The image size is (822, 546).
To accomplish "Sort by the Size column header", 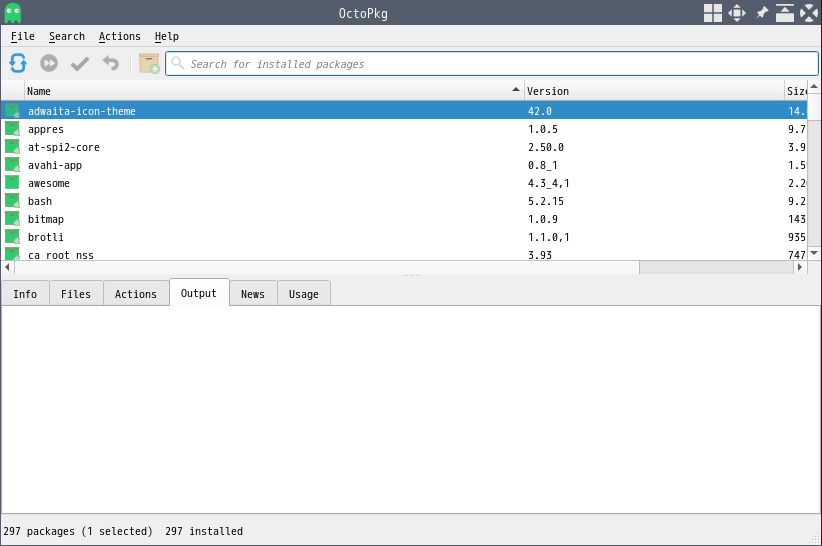I will (796, 91).
